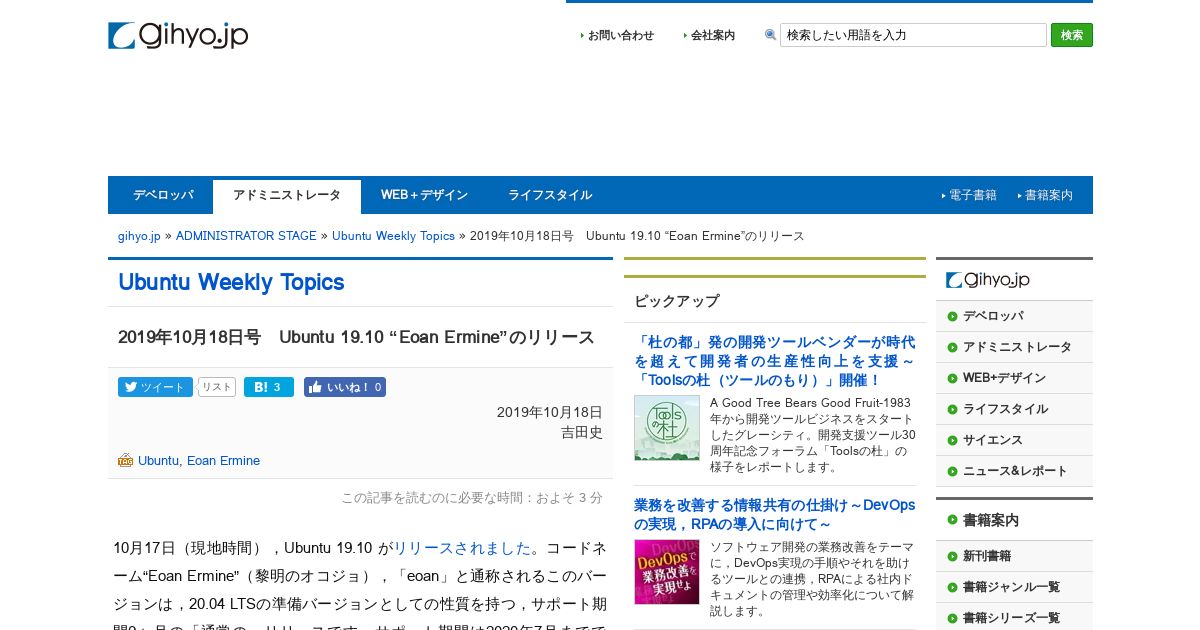Click the gihyo.jp header logo
This screenshot has width=1200, height=630.
(178, 35)
